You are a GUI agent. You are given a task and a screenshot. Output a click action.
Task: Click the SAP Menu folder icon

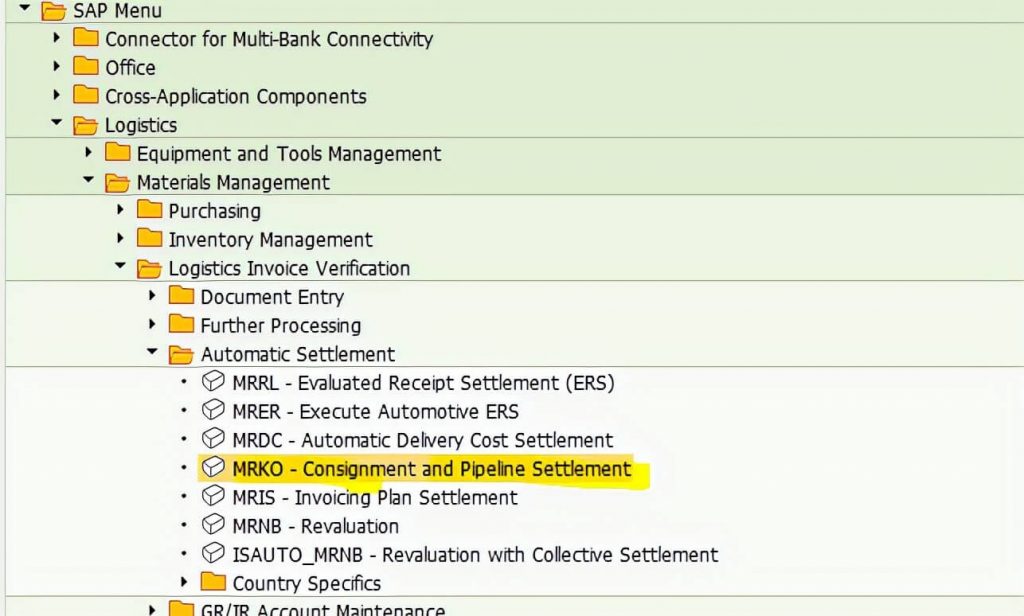coord(54,10)
